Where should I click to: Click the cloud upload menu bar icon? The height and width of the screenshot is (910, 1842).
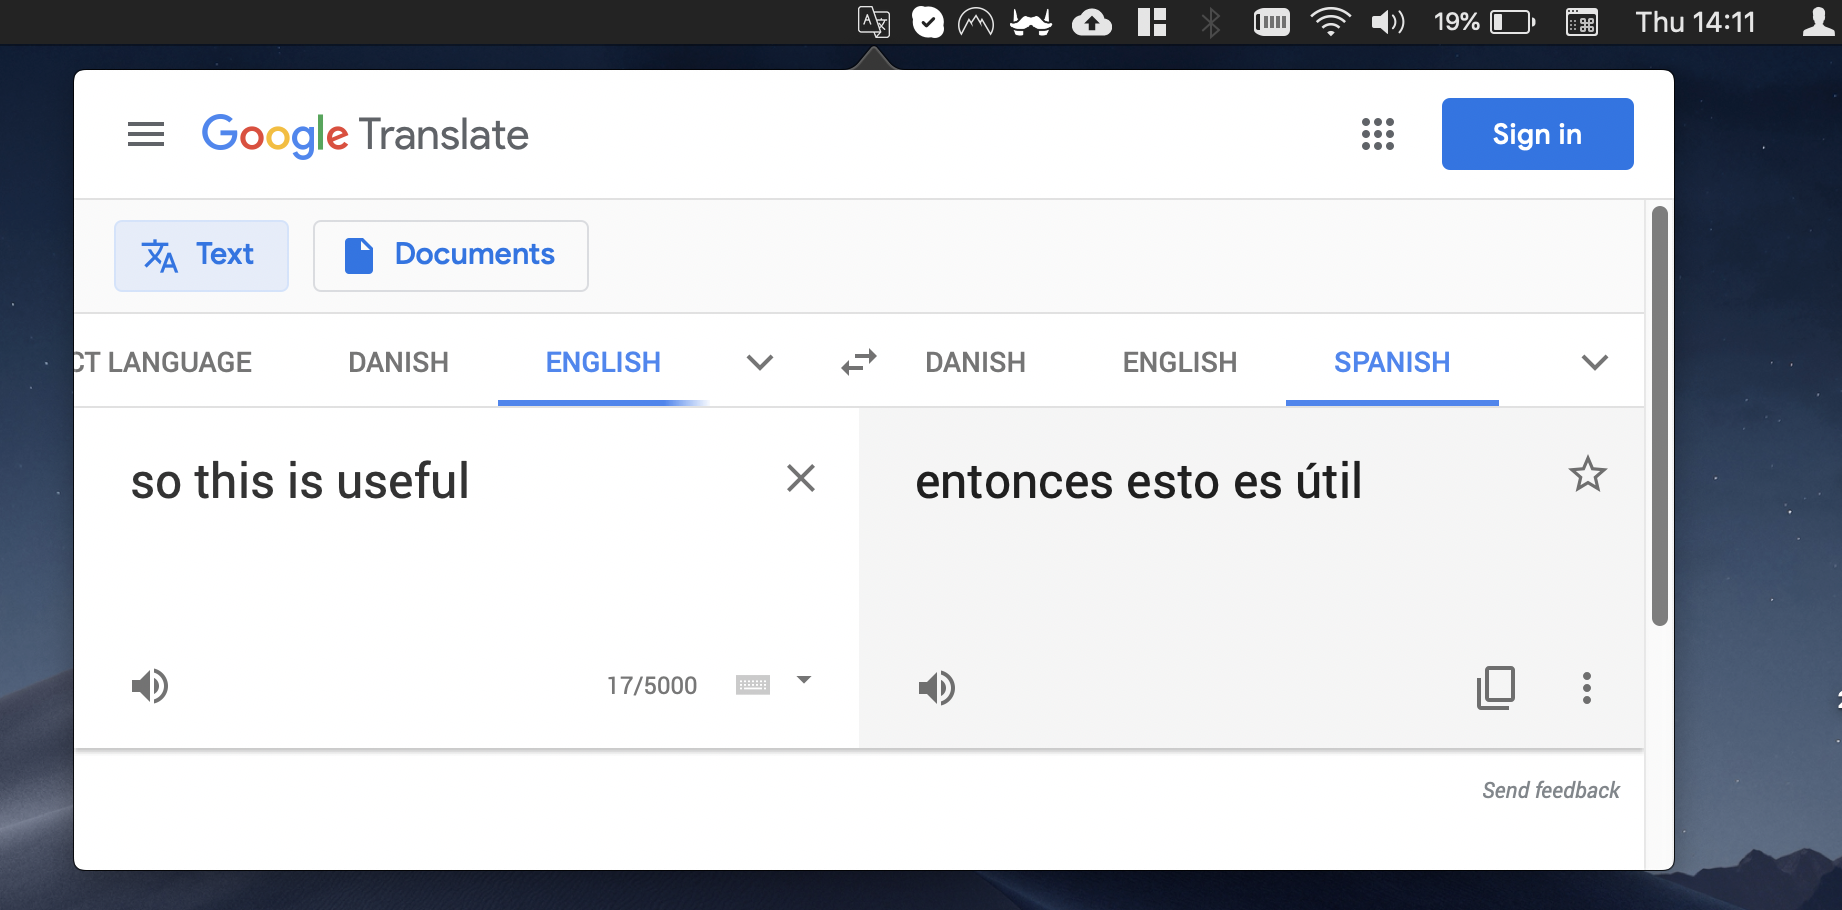(x=1091, y=22)
